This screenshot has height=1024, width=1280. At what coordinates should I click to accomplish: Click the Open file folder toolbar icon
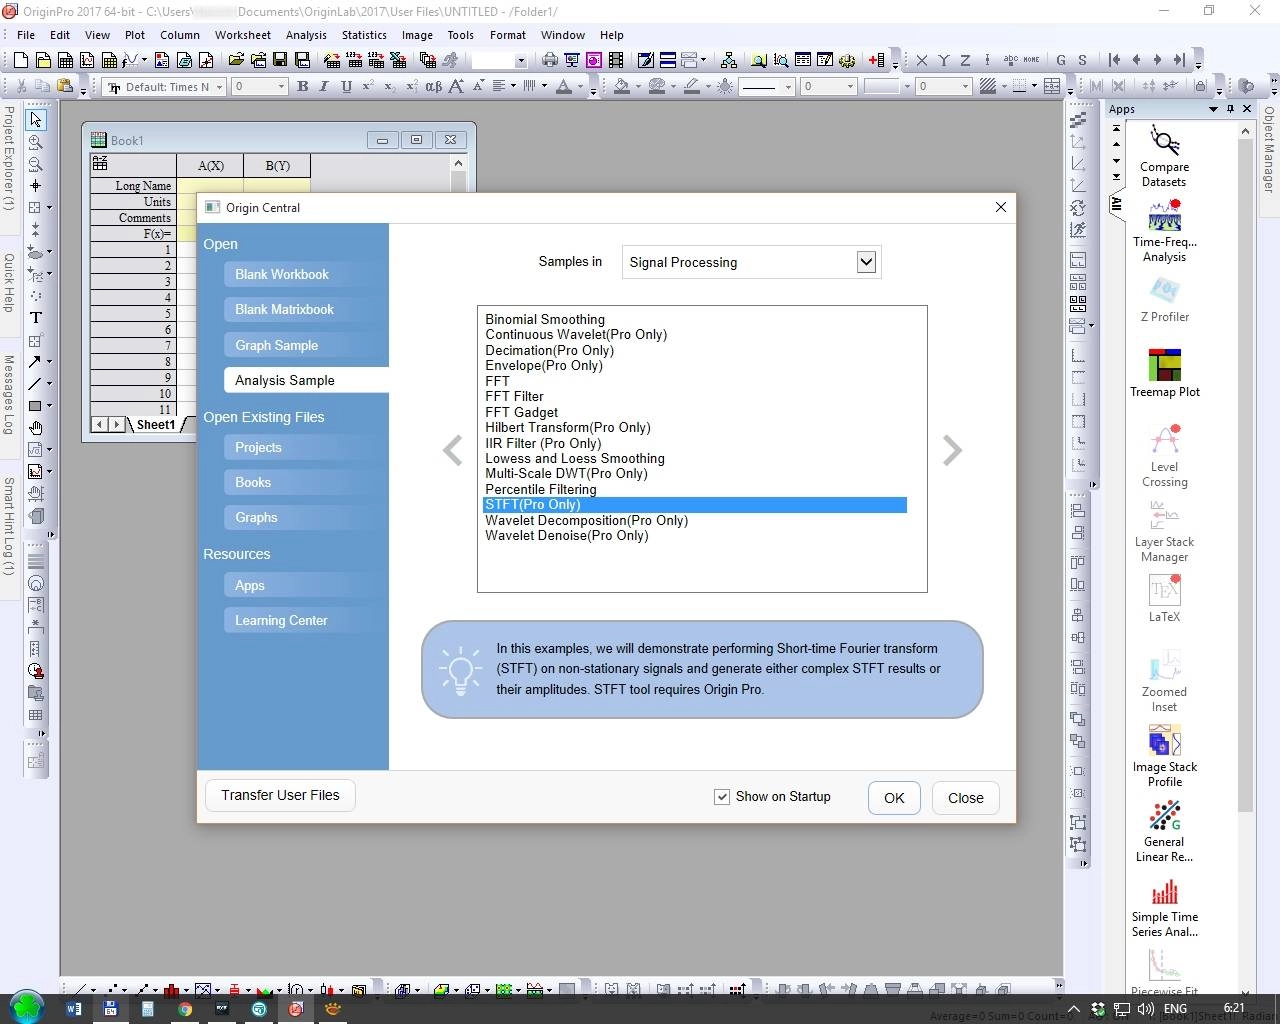235,60
